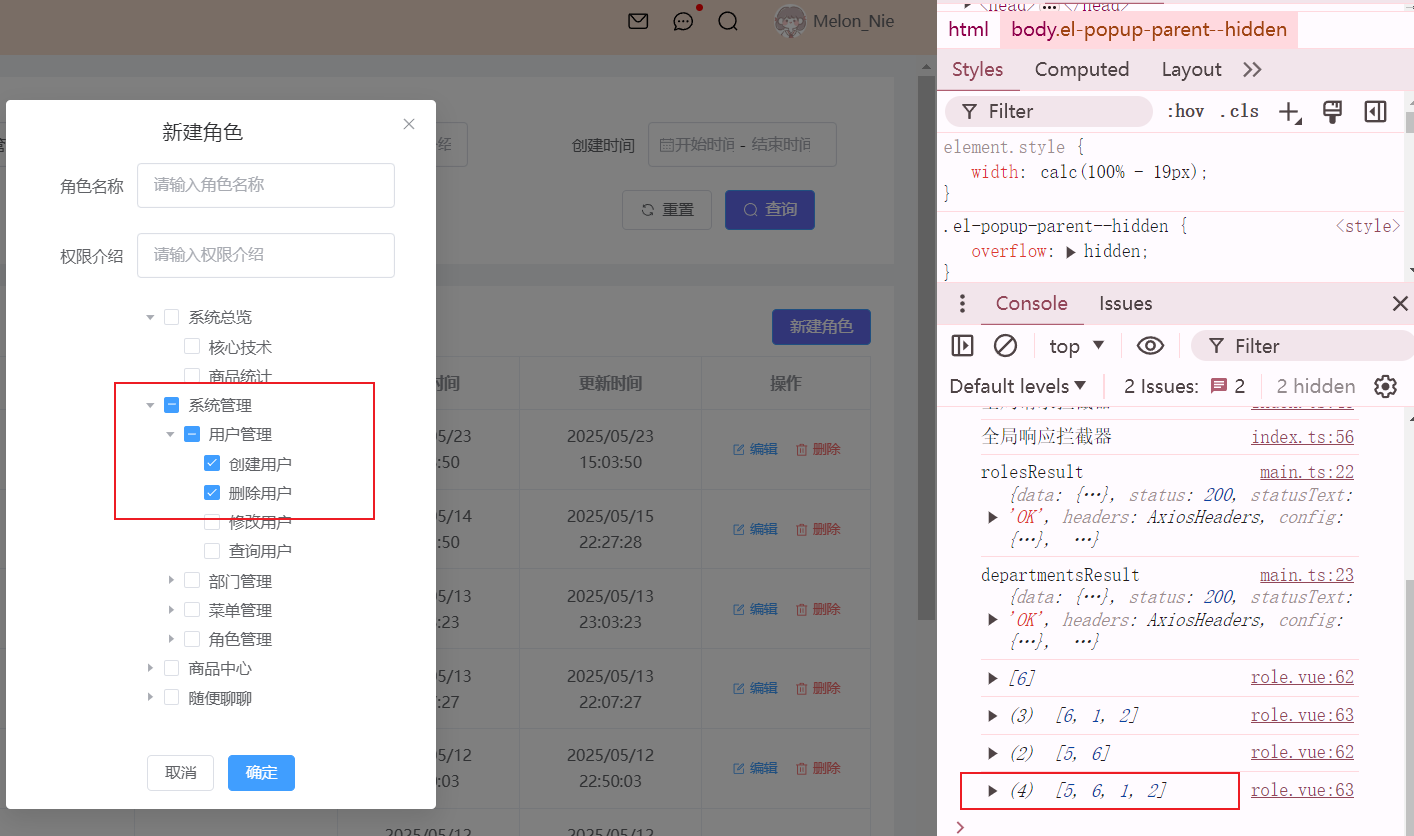Screen dimensions: 1414x836
Task: Collapse the 系统总览 tree node
Action: [150, 317]
